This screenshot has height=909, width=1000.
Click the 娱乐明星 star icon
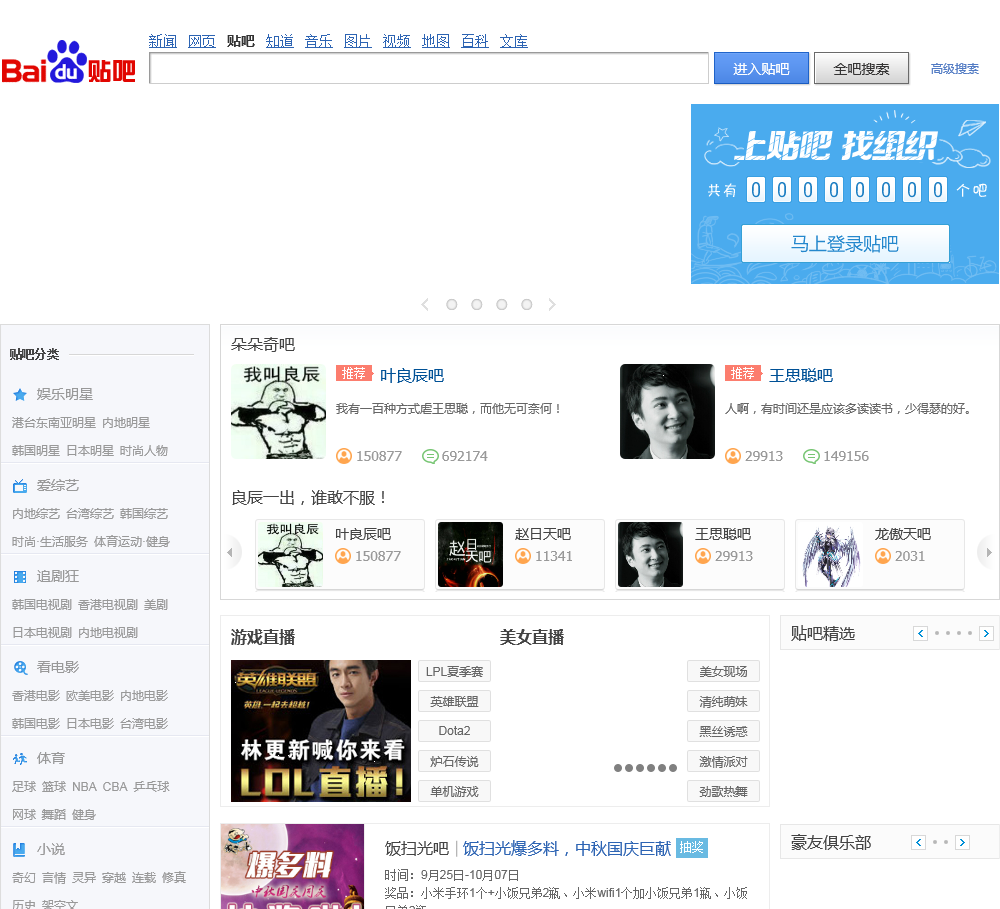pyautogui.click(x=20, y=395)
